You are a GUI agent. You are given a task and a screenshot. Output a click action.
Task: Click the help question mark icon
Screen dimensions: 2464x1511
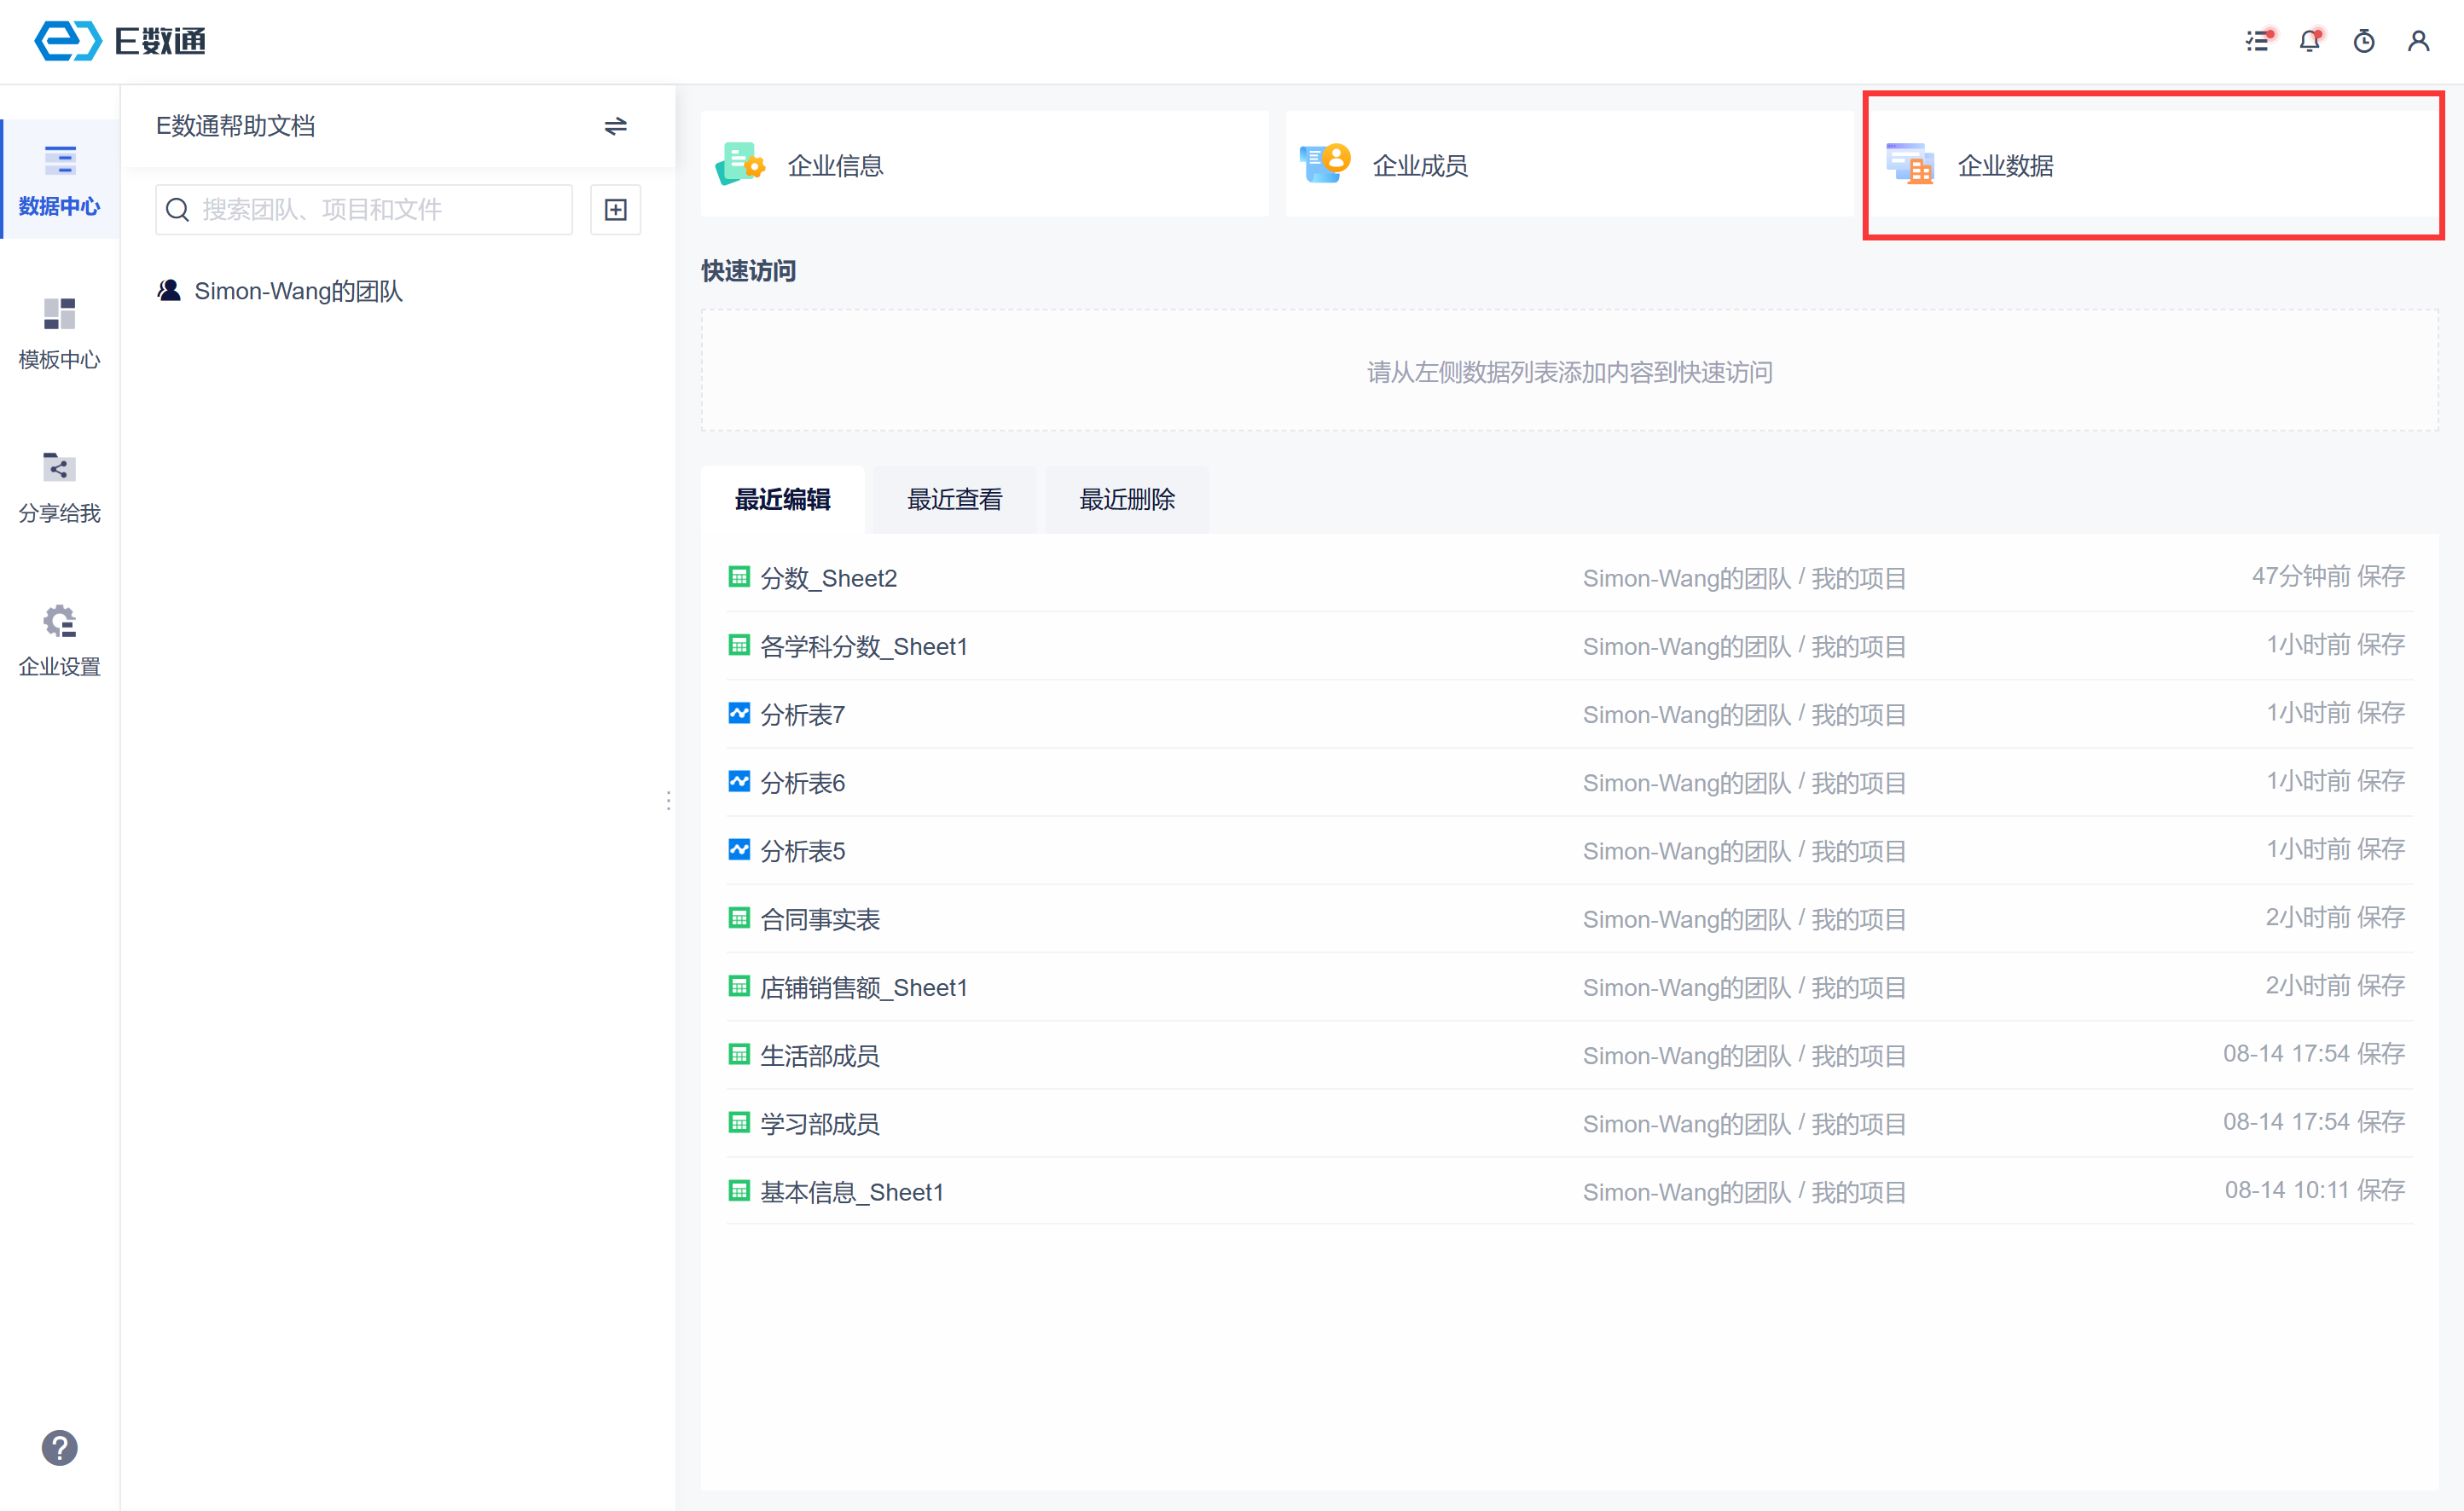[x=59, y=1447]
